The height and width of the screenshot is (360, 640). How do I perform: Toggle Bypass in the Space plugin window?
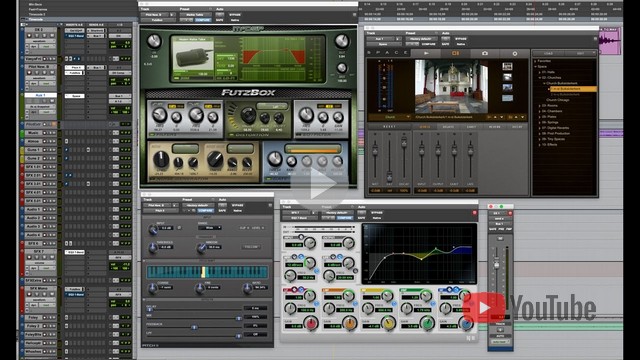pos(461,39)
